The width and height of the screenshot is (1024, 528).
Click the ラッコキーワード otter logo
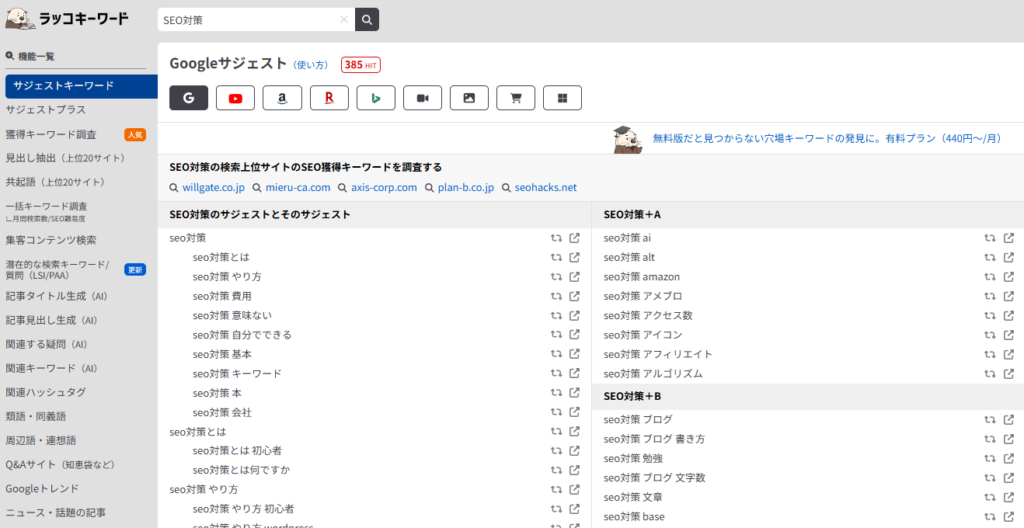coord(67,18)
